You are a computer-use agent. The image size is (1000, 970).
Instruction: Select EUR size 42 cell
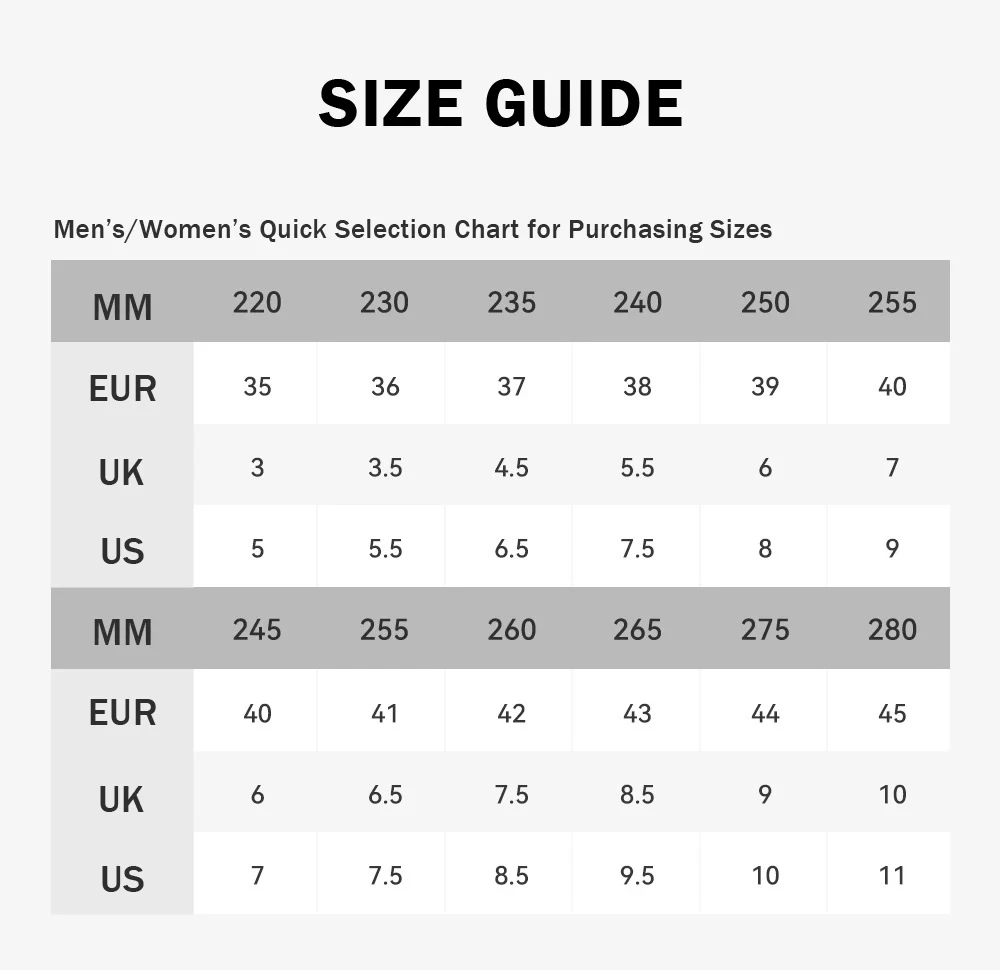click(511, 712)
